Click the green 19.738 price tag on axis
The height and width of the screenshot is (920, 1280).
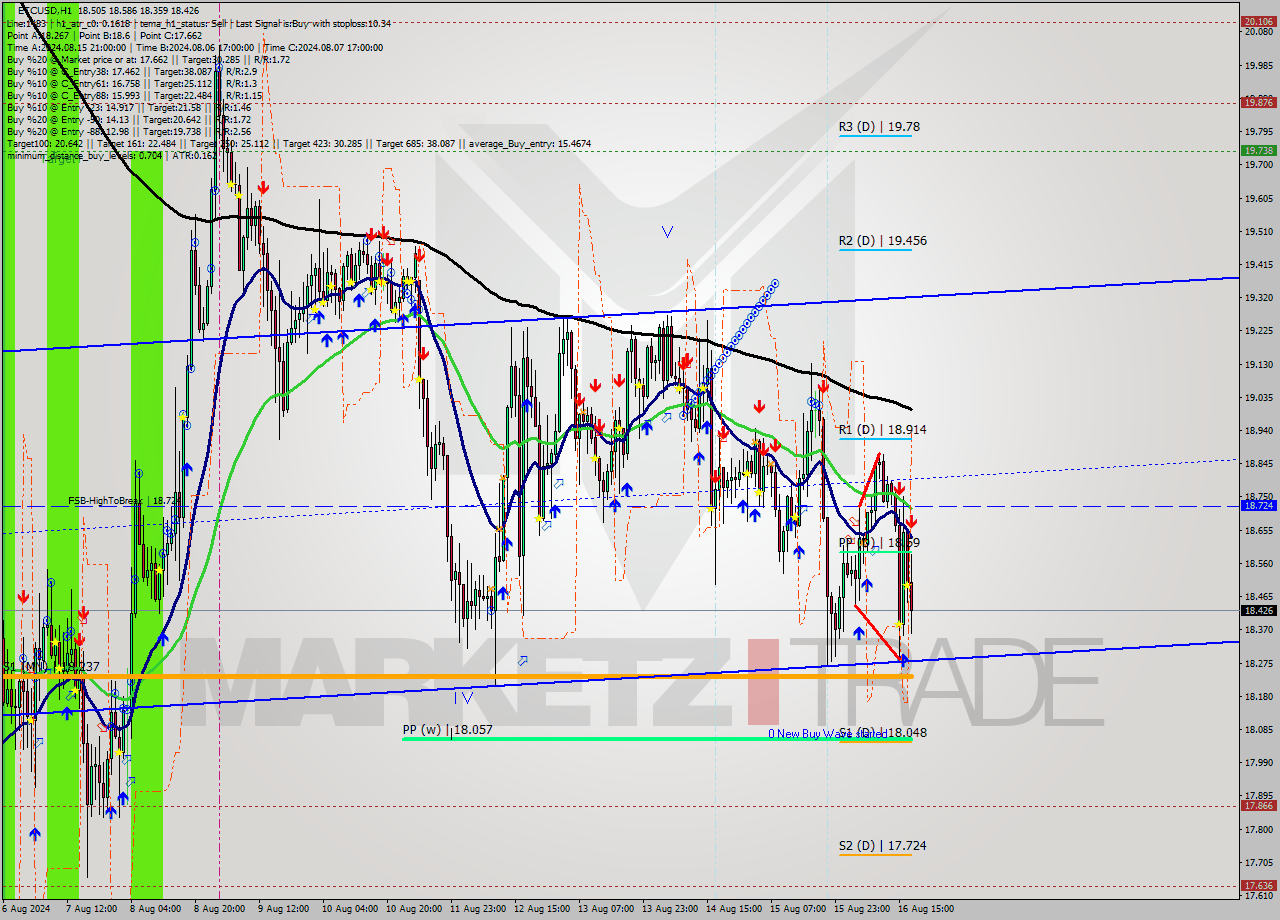pyautogui.click(x=1257, y=150)
